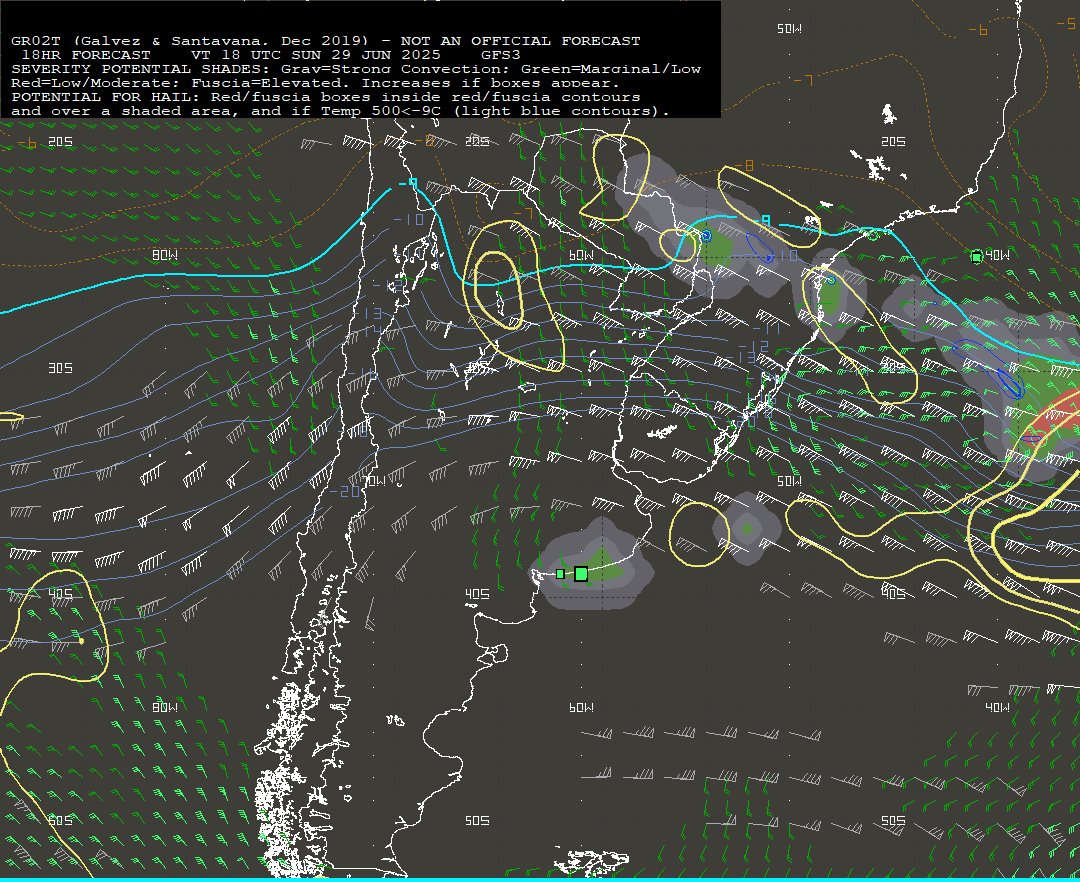Select the "30S" latitude label over the Pacific
The height and width of the screenshot is (882, 1080).
click(61, 368)
